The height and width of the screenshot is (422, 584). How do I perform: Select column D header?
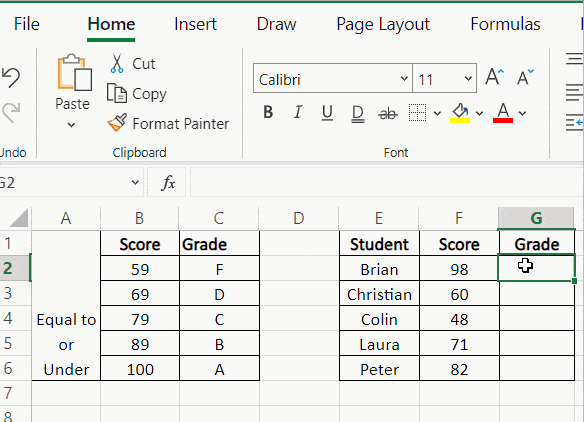(x=299, y=218)
